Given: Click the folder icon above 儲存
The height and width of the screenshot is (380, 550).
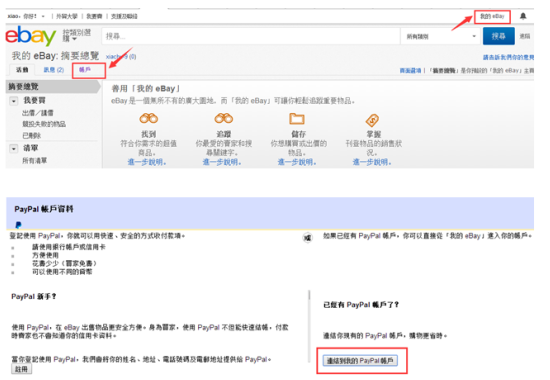Looking at the screenshot, I should tap(297, 119).
